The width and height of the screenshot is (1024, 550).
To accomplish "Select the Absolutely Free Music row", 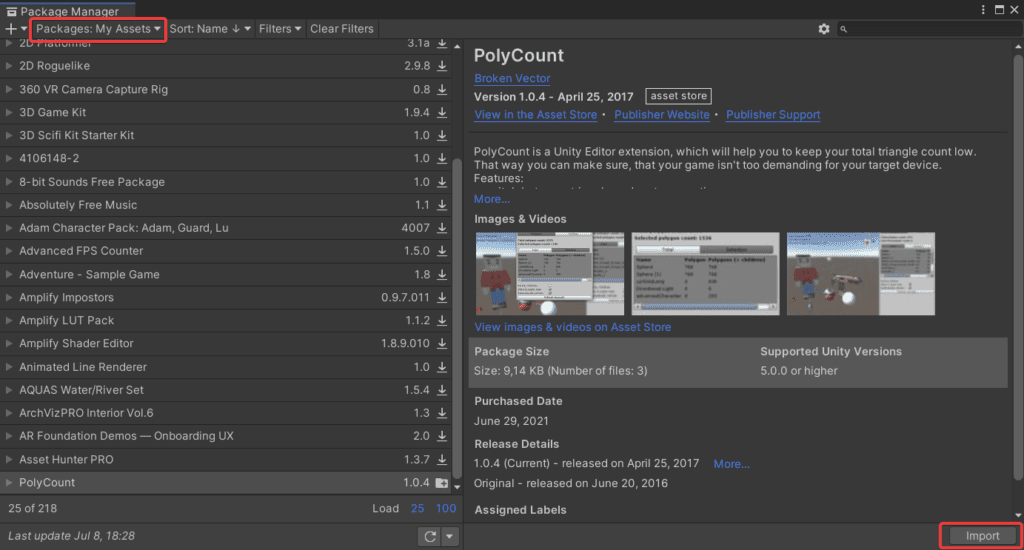I will 226,205.
